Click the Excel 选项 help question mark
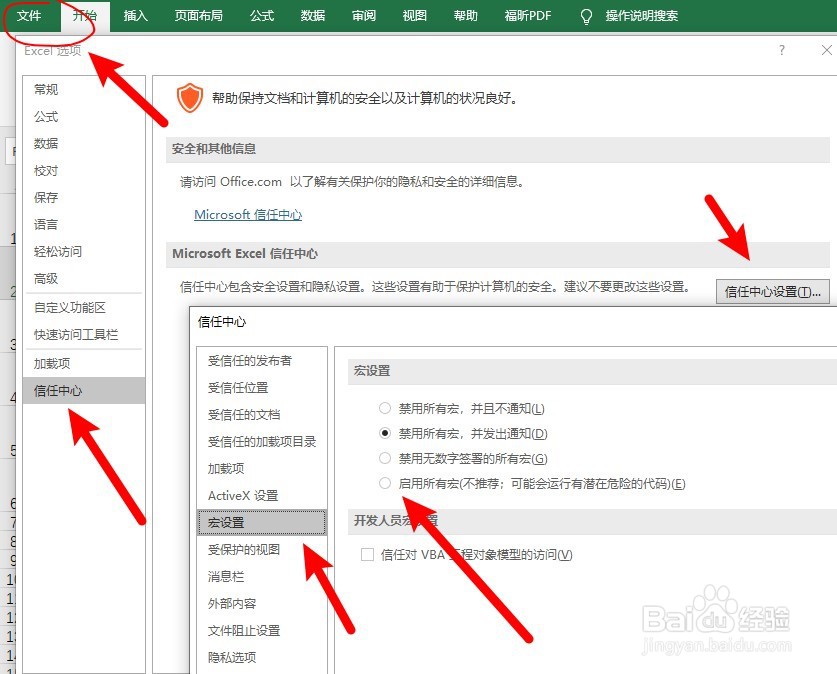Image resolution: width=837 pixels, height=674 pixels. point(781,50)
